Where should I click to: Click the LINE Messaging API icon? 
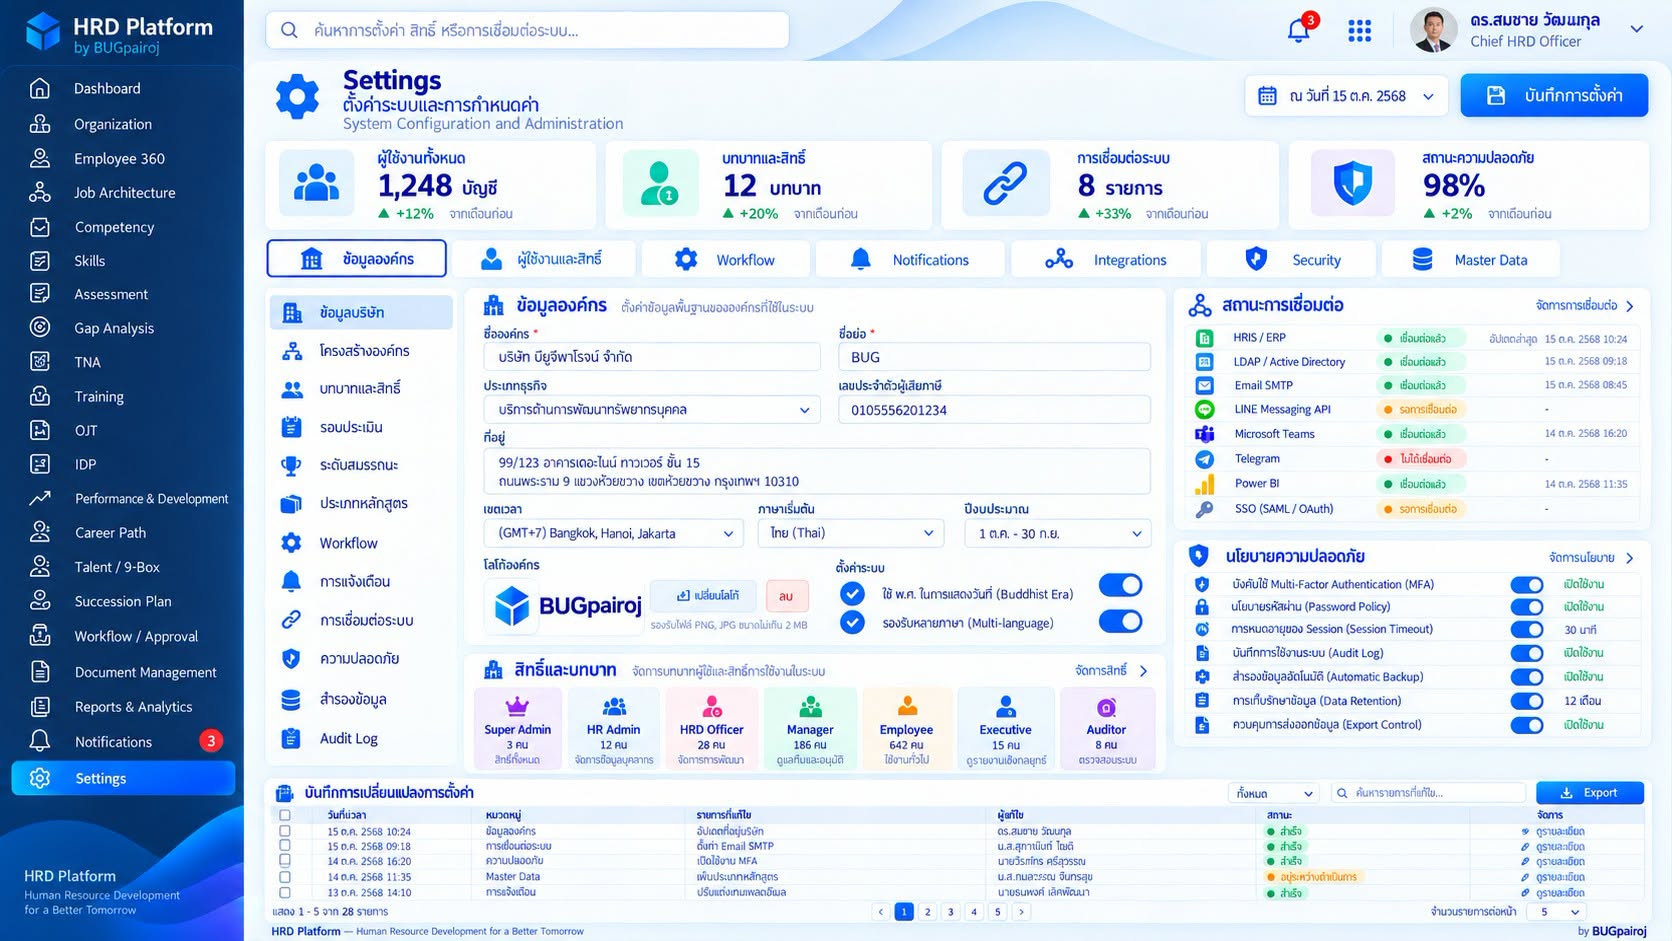pyautogui.click(x=1205, y=409)
